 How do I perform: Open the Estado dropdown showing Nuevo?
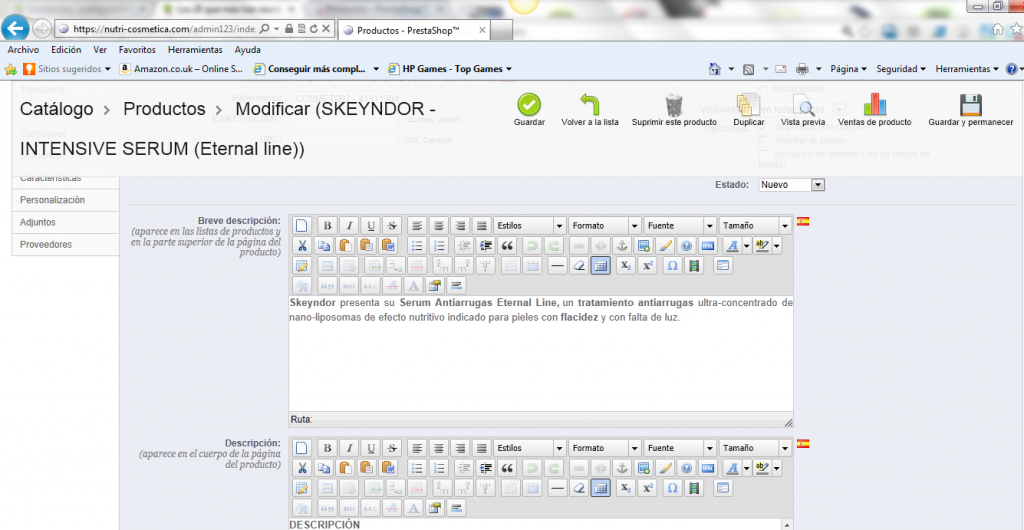coord(791,185)
